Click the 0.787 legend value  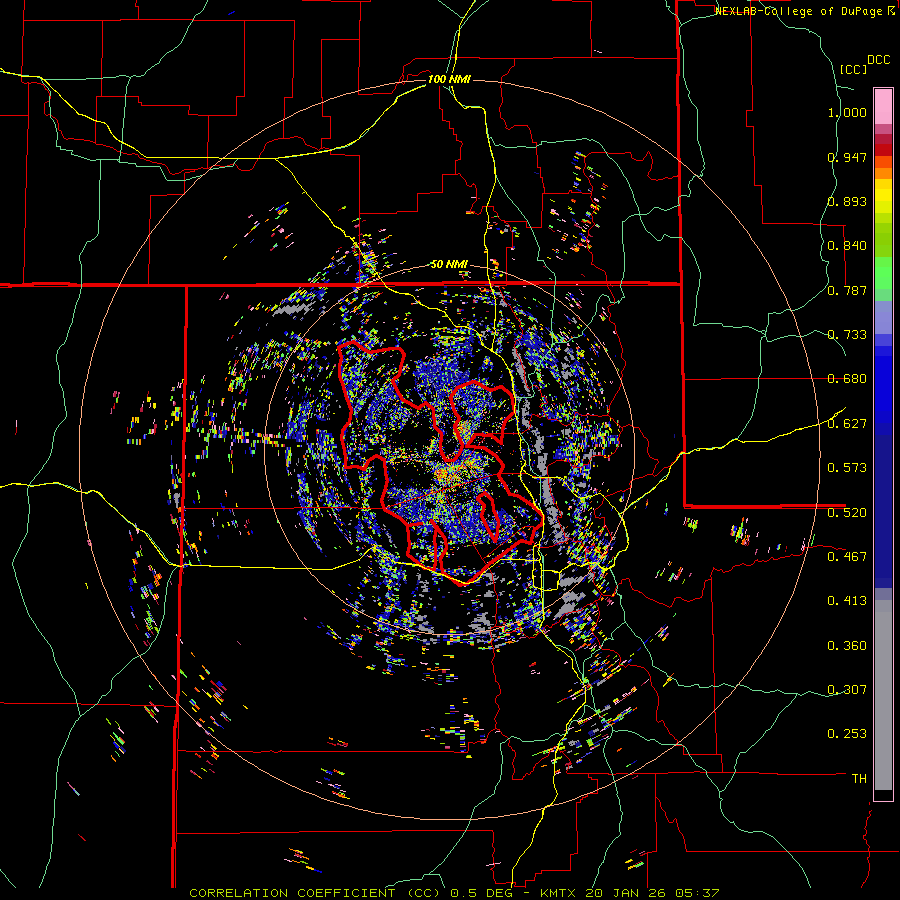coord(847,290)
